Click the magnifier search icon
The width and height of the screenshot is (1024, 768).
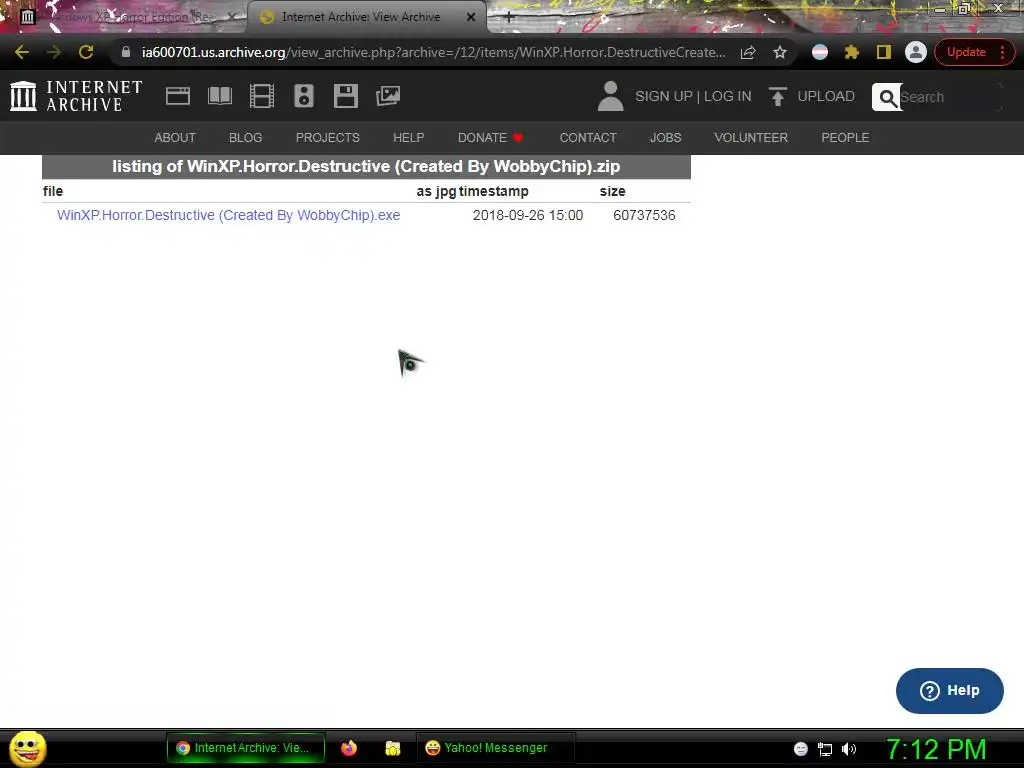coord(888,97)
